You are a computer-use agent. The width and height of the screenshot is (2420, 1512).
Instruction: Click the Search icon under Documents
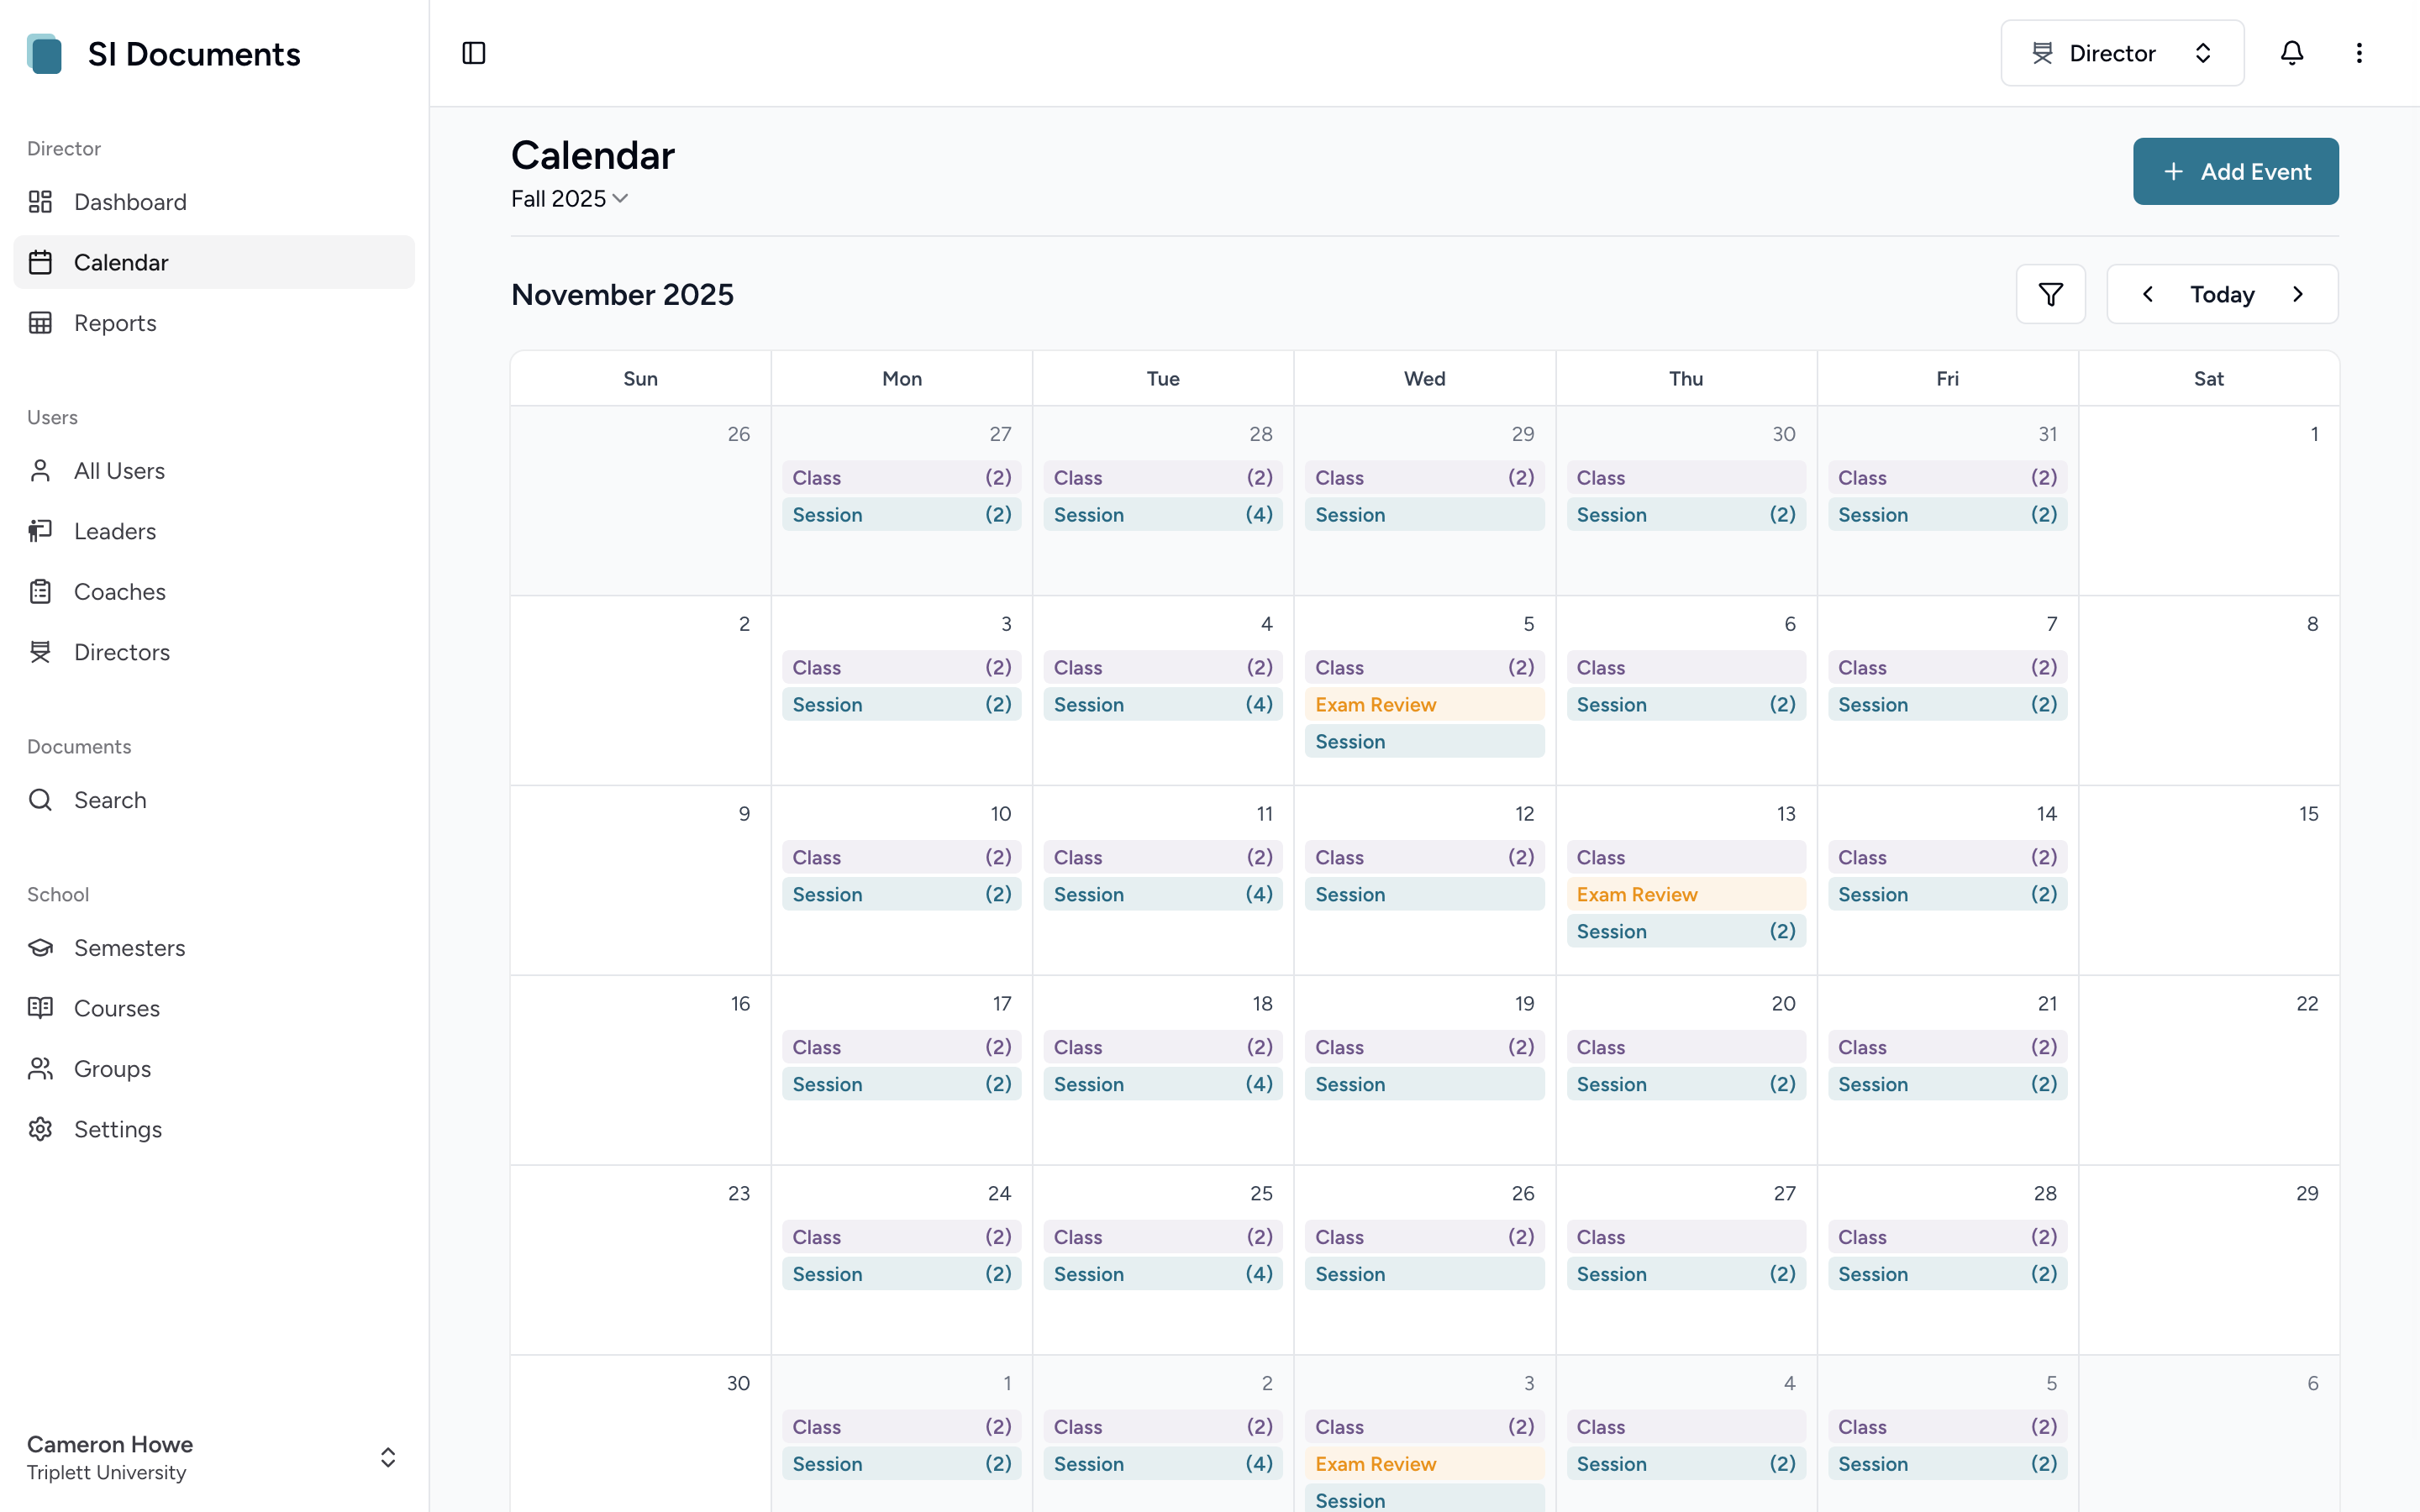click(40, 799)
